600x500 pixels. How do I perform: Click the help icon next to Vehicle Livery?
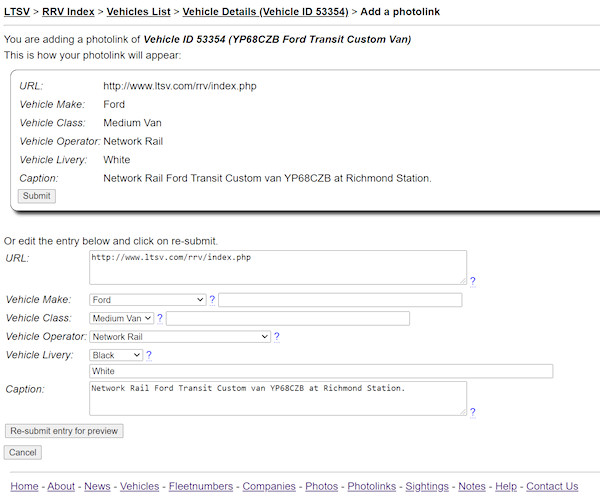point(149,355)
